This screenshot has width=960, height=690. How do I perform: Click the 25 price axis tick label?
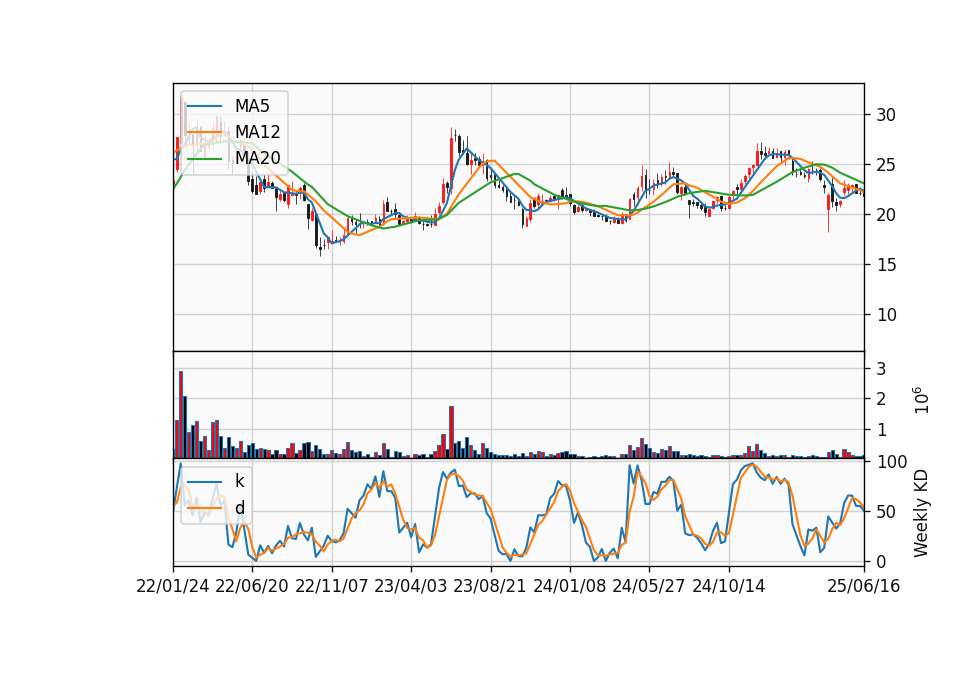(x=886, y=165)
